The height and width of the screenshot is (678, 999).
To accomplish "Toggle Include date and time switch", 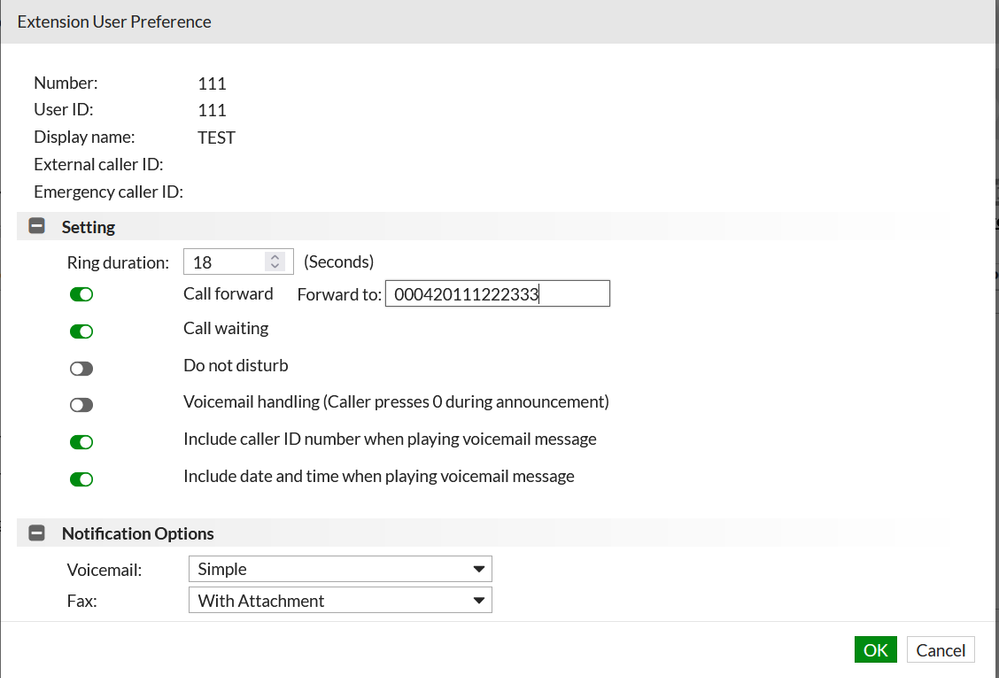I will (x=81, y=479).
